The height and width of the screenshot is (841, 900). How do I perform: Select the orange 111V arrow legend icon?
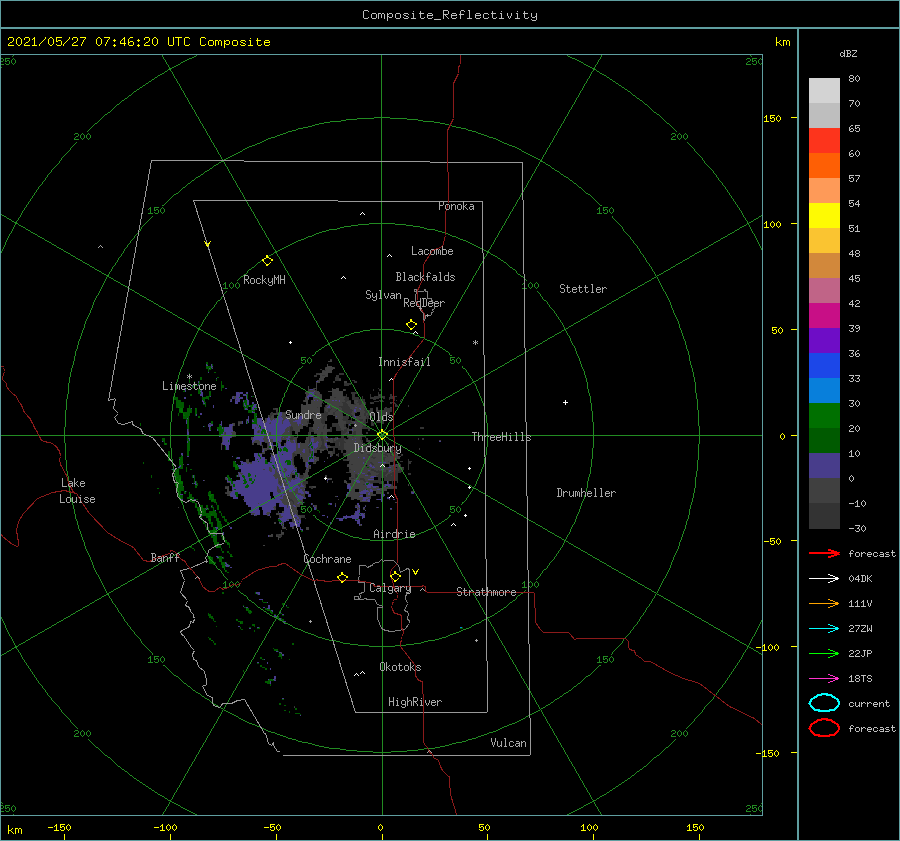(824, 603)
